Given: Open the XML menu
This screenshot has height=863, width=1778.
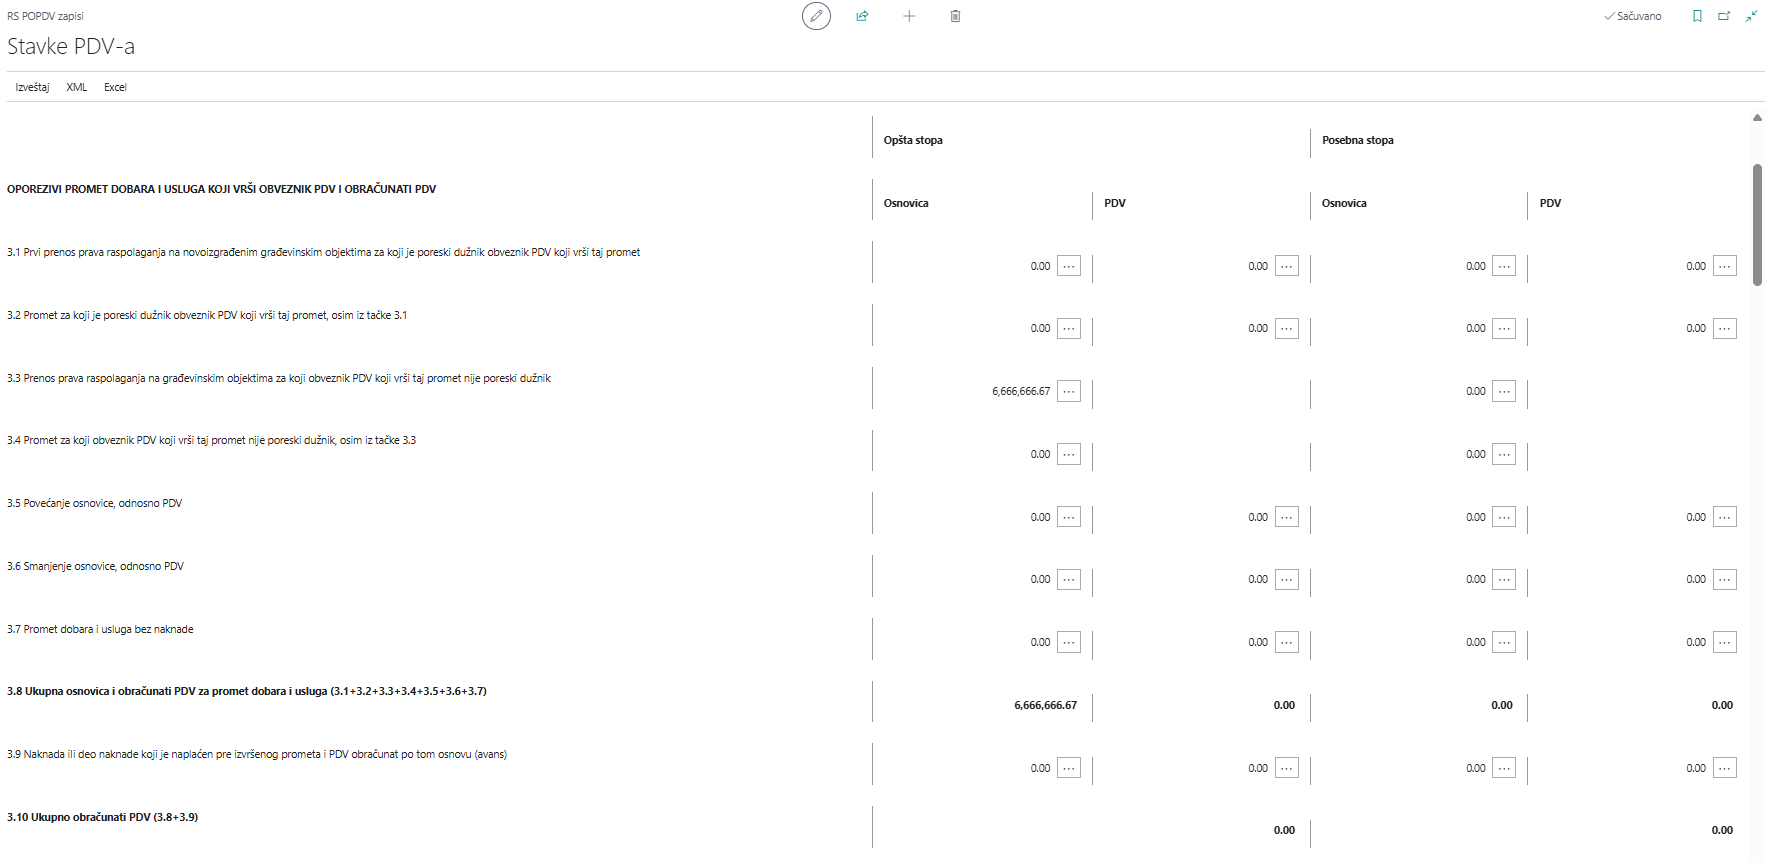Looking at the screenshot, I should (x=77, y=87).
